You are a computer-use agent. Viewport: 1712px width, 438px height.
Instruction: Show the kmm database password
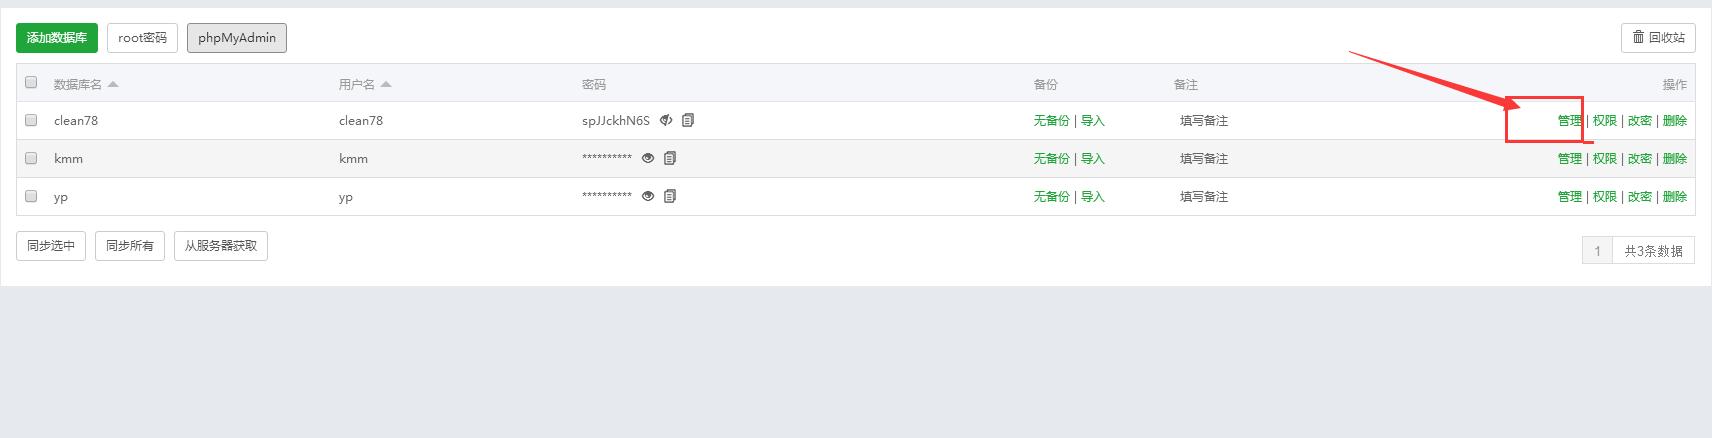[x=648, y=158]
